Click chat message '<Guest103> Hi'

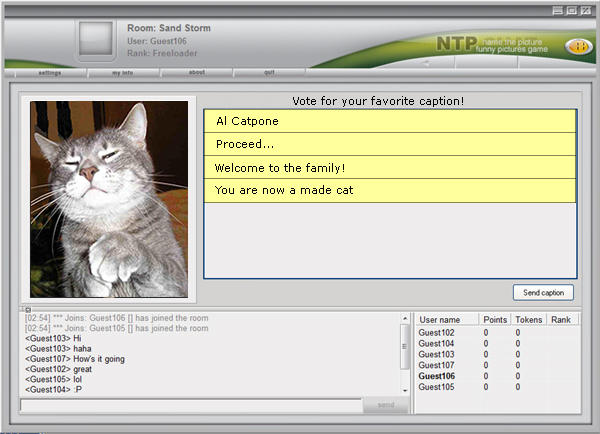tap(53, 338)
